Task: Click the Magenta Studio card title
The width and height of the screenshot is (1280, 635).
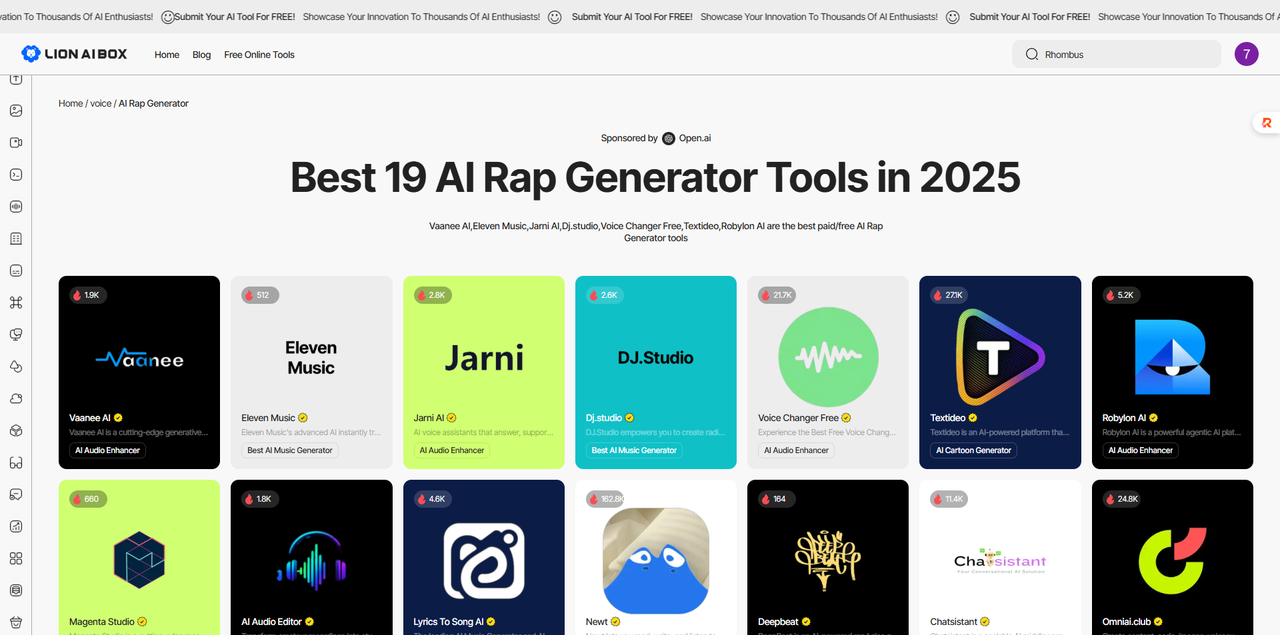Action: pos(102,622)
